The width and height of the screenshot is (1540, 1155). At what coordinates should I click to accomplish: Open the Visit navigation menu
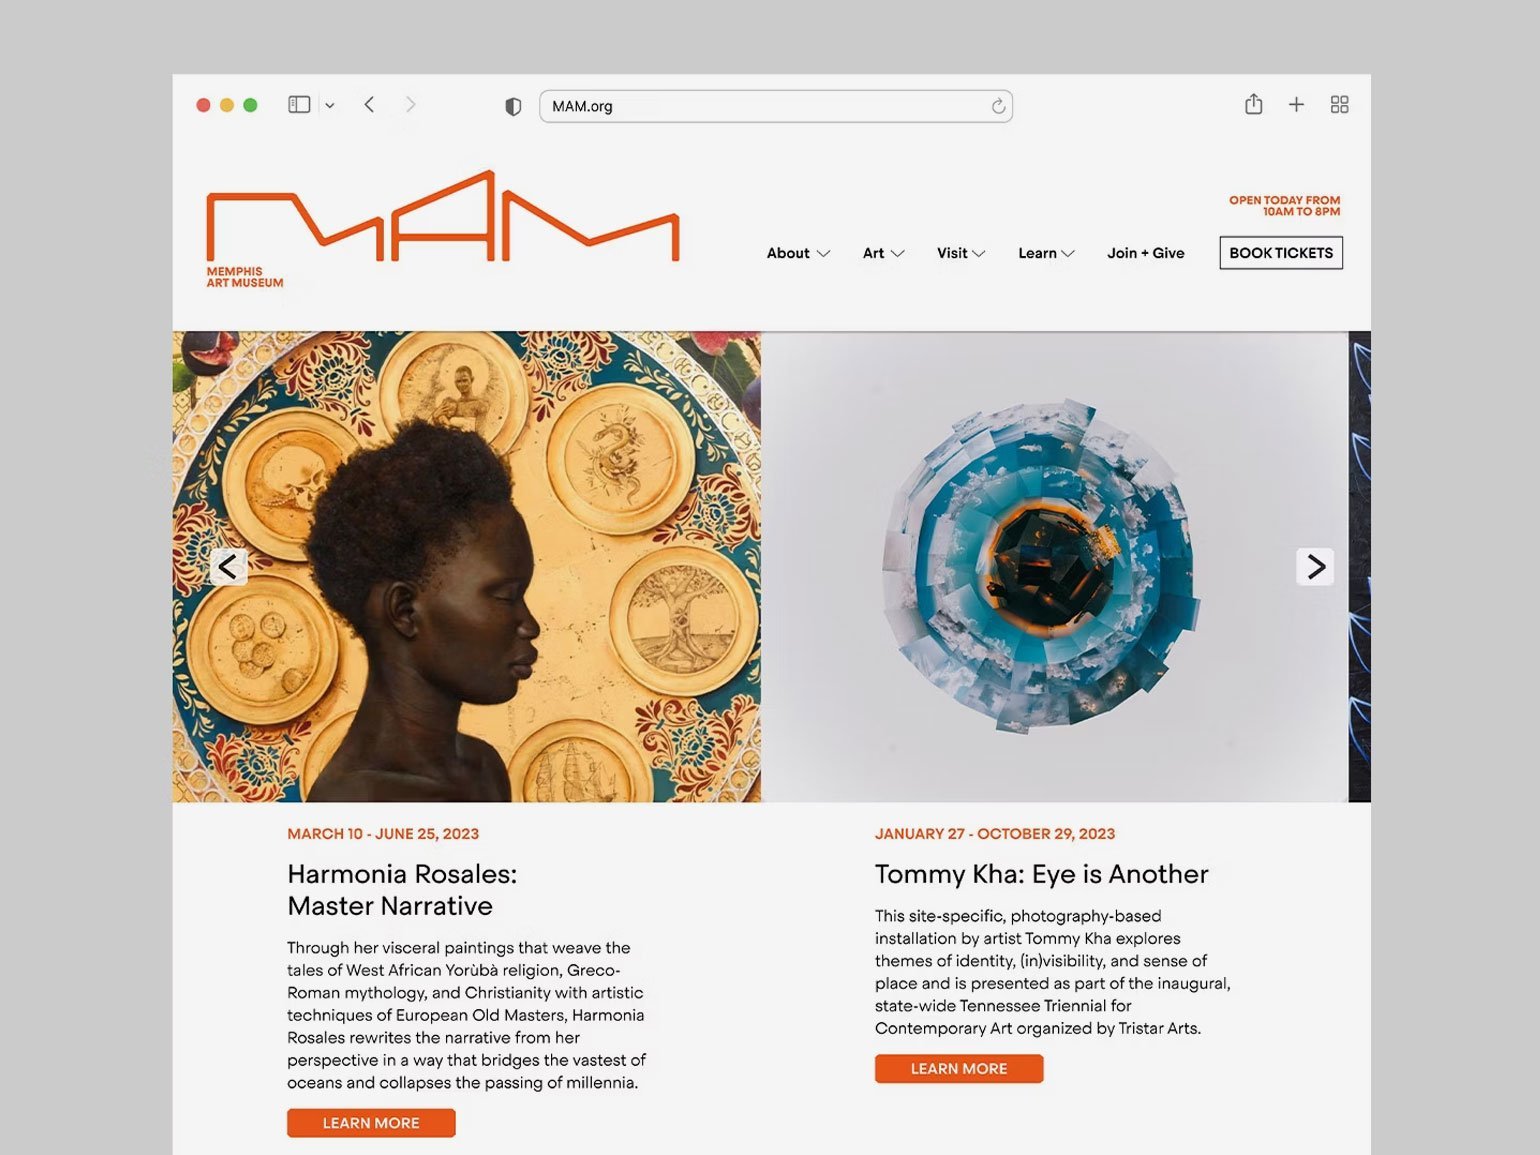[x=961, y=253]
